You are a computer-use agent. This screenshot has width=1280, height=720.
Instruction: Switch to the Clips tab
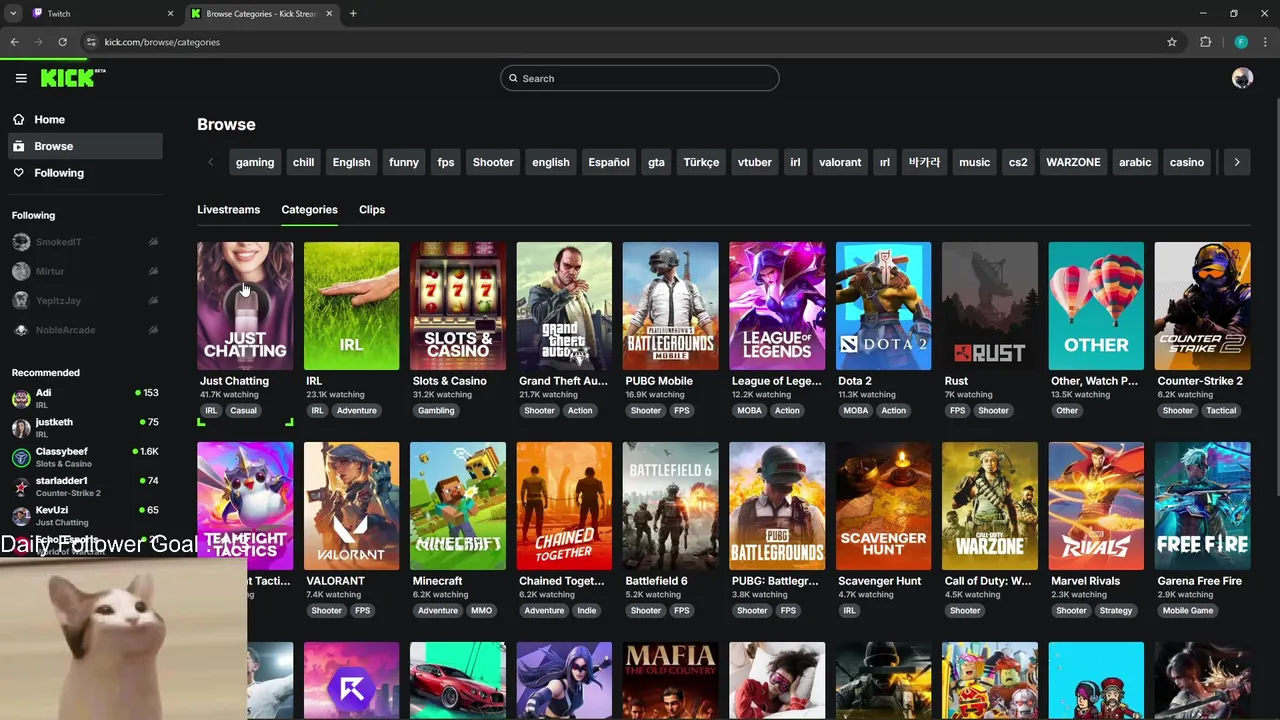(x=372, y=209)
